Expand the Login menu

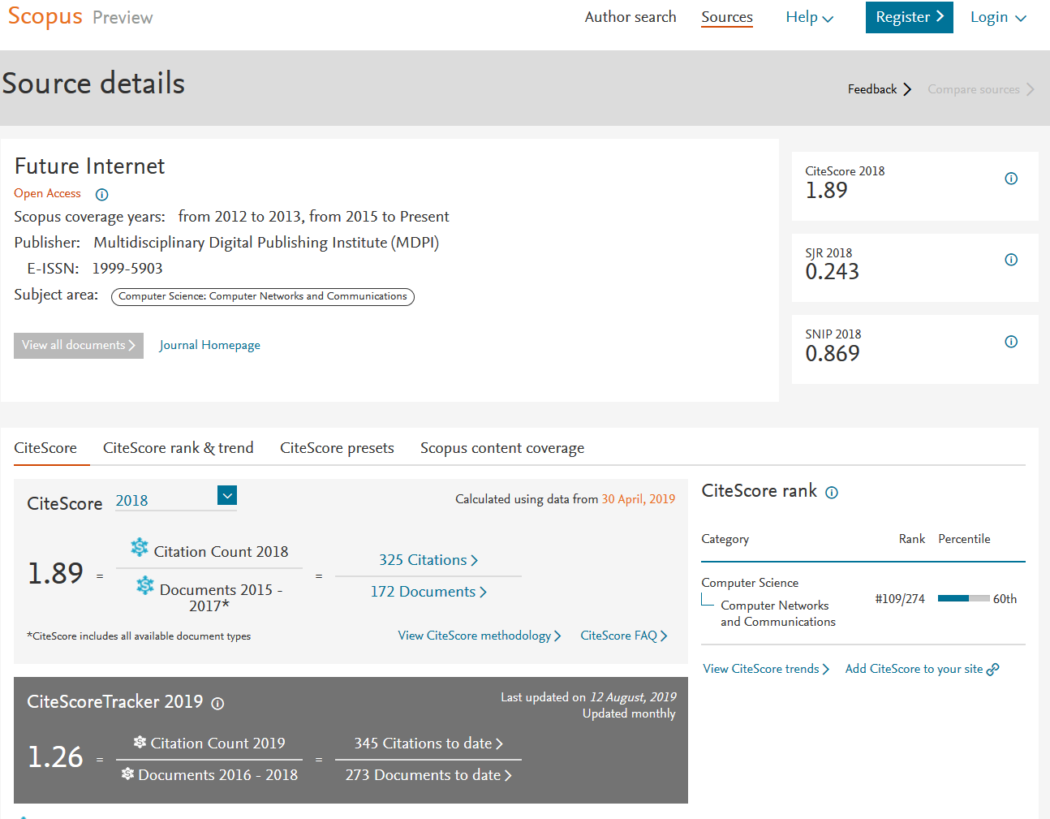tap(998, 17)
